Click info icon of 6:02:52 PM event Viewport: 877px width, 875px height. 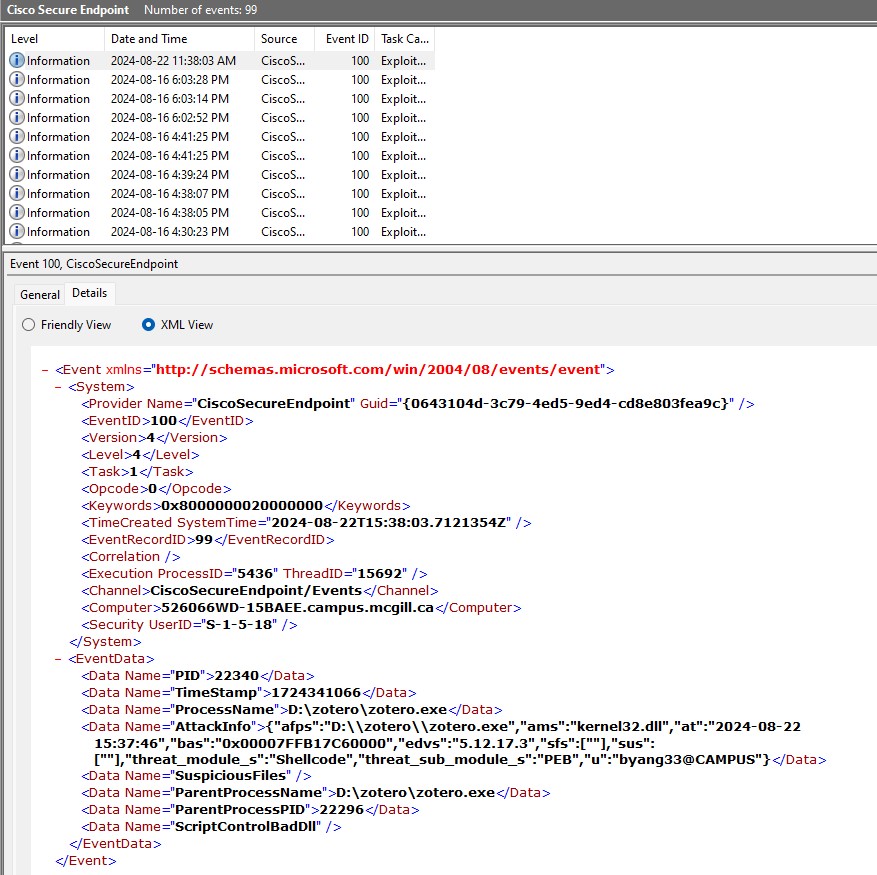coord(17,117)
